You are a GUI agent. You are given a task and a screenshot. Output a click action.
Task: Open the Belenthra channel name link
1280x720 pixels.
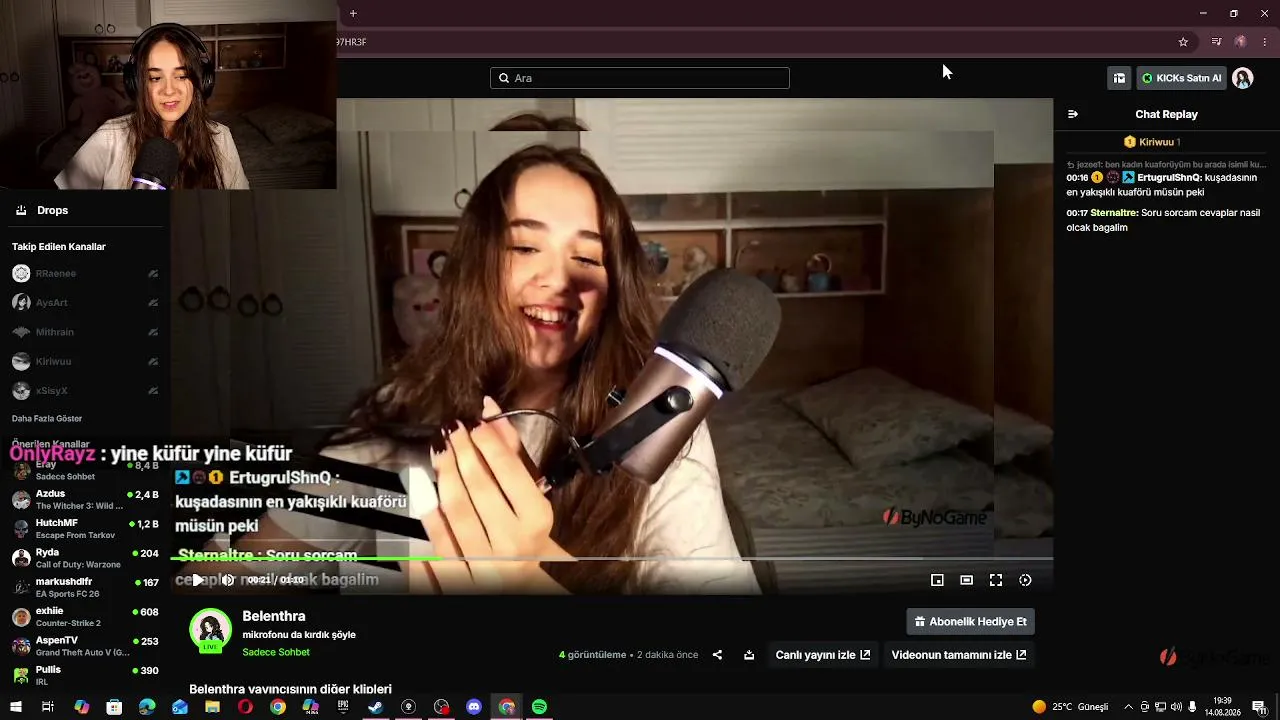click(274, 616)
